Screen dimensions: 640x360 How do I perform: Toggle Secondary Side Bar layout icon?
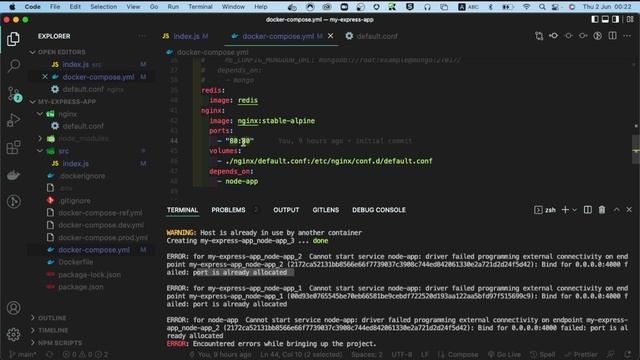pyautogui.click(x=616, y=19)
